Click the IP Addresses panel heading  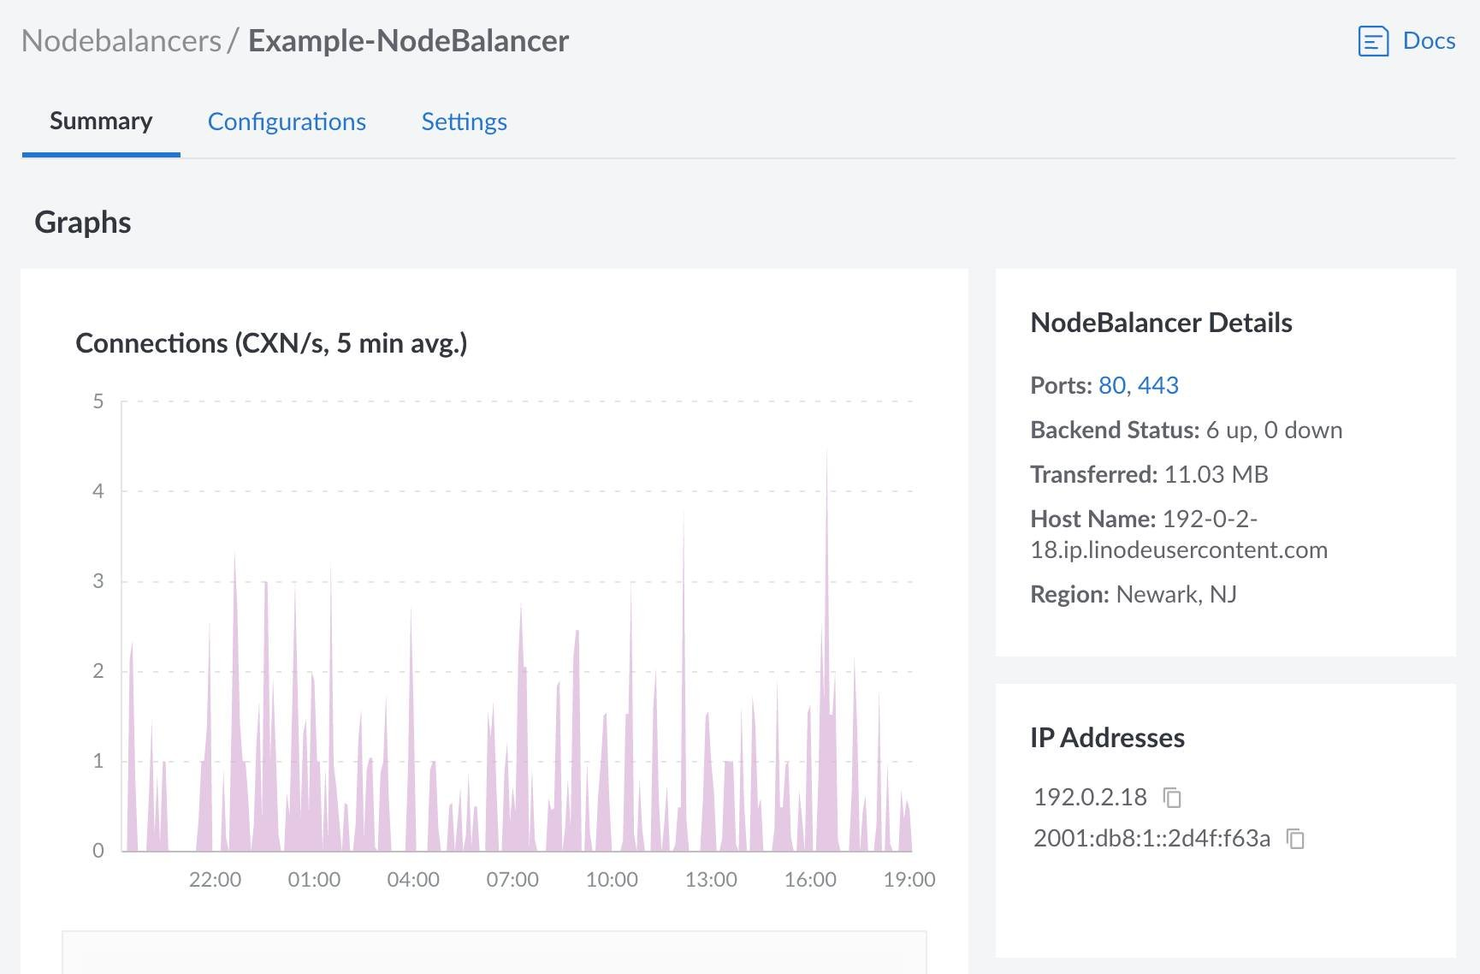click(1106, 737)
